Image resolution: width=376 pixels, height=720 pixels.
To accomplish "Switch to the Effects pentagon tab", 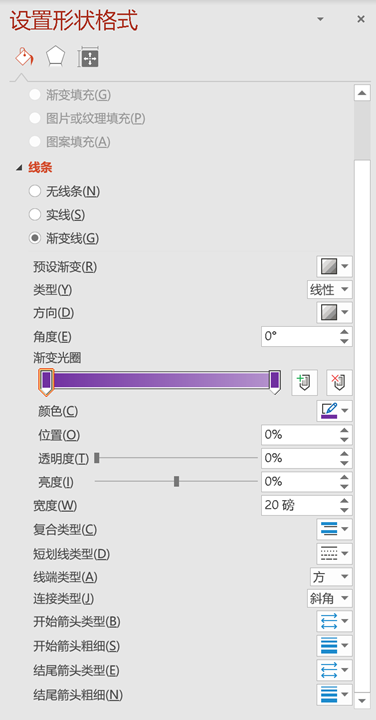I will pos(56,57).
